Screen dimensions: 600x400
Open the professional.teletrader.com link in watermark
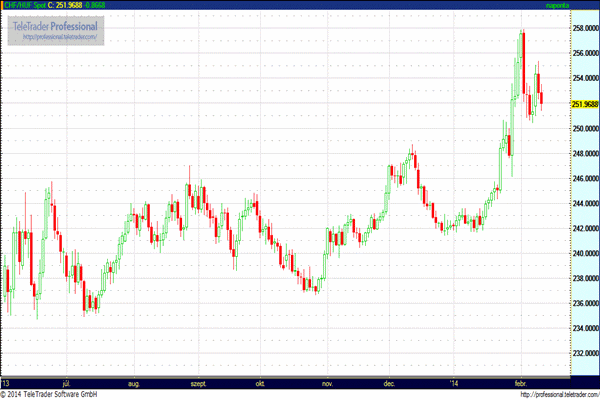[60, 37]
